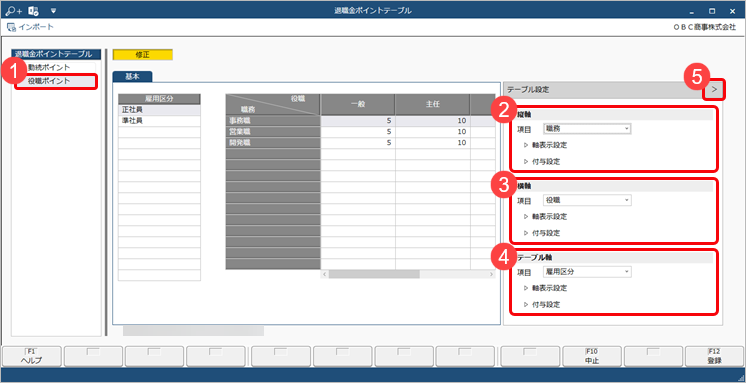746x383 pixels.
Task: Click the F12 登録 function button
Action: pyautogui.click(x=715, y=356)
